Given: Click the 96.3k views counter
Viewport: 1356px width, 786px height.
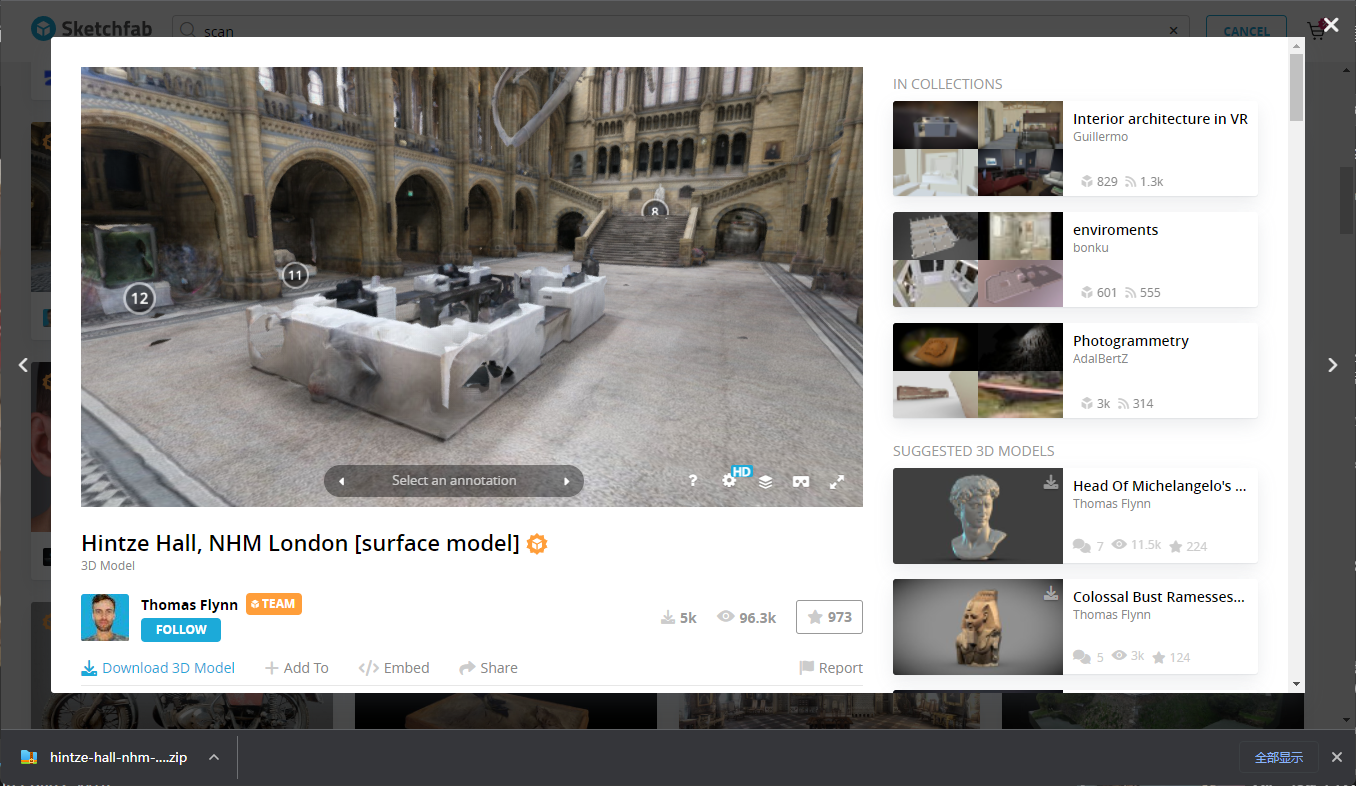Looking at the screenshot, I should pos(747,618).
